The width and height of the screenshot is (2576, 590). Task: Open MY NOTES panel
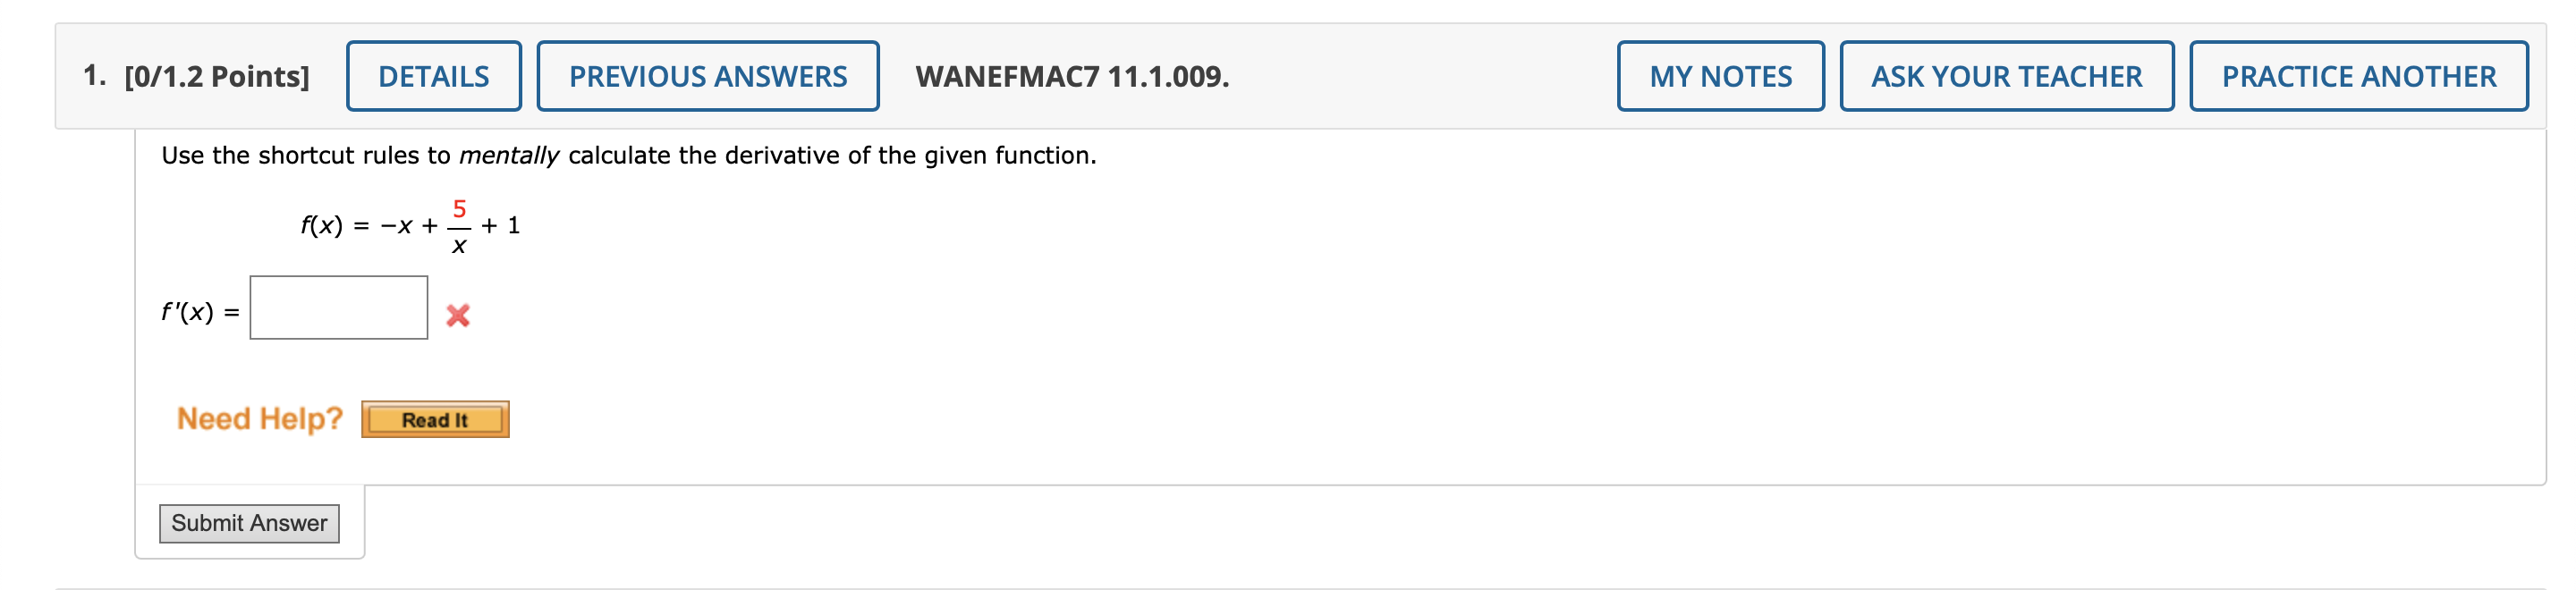click(1720, 74)
